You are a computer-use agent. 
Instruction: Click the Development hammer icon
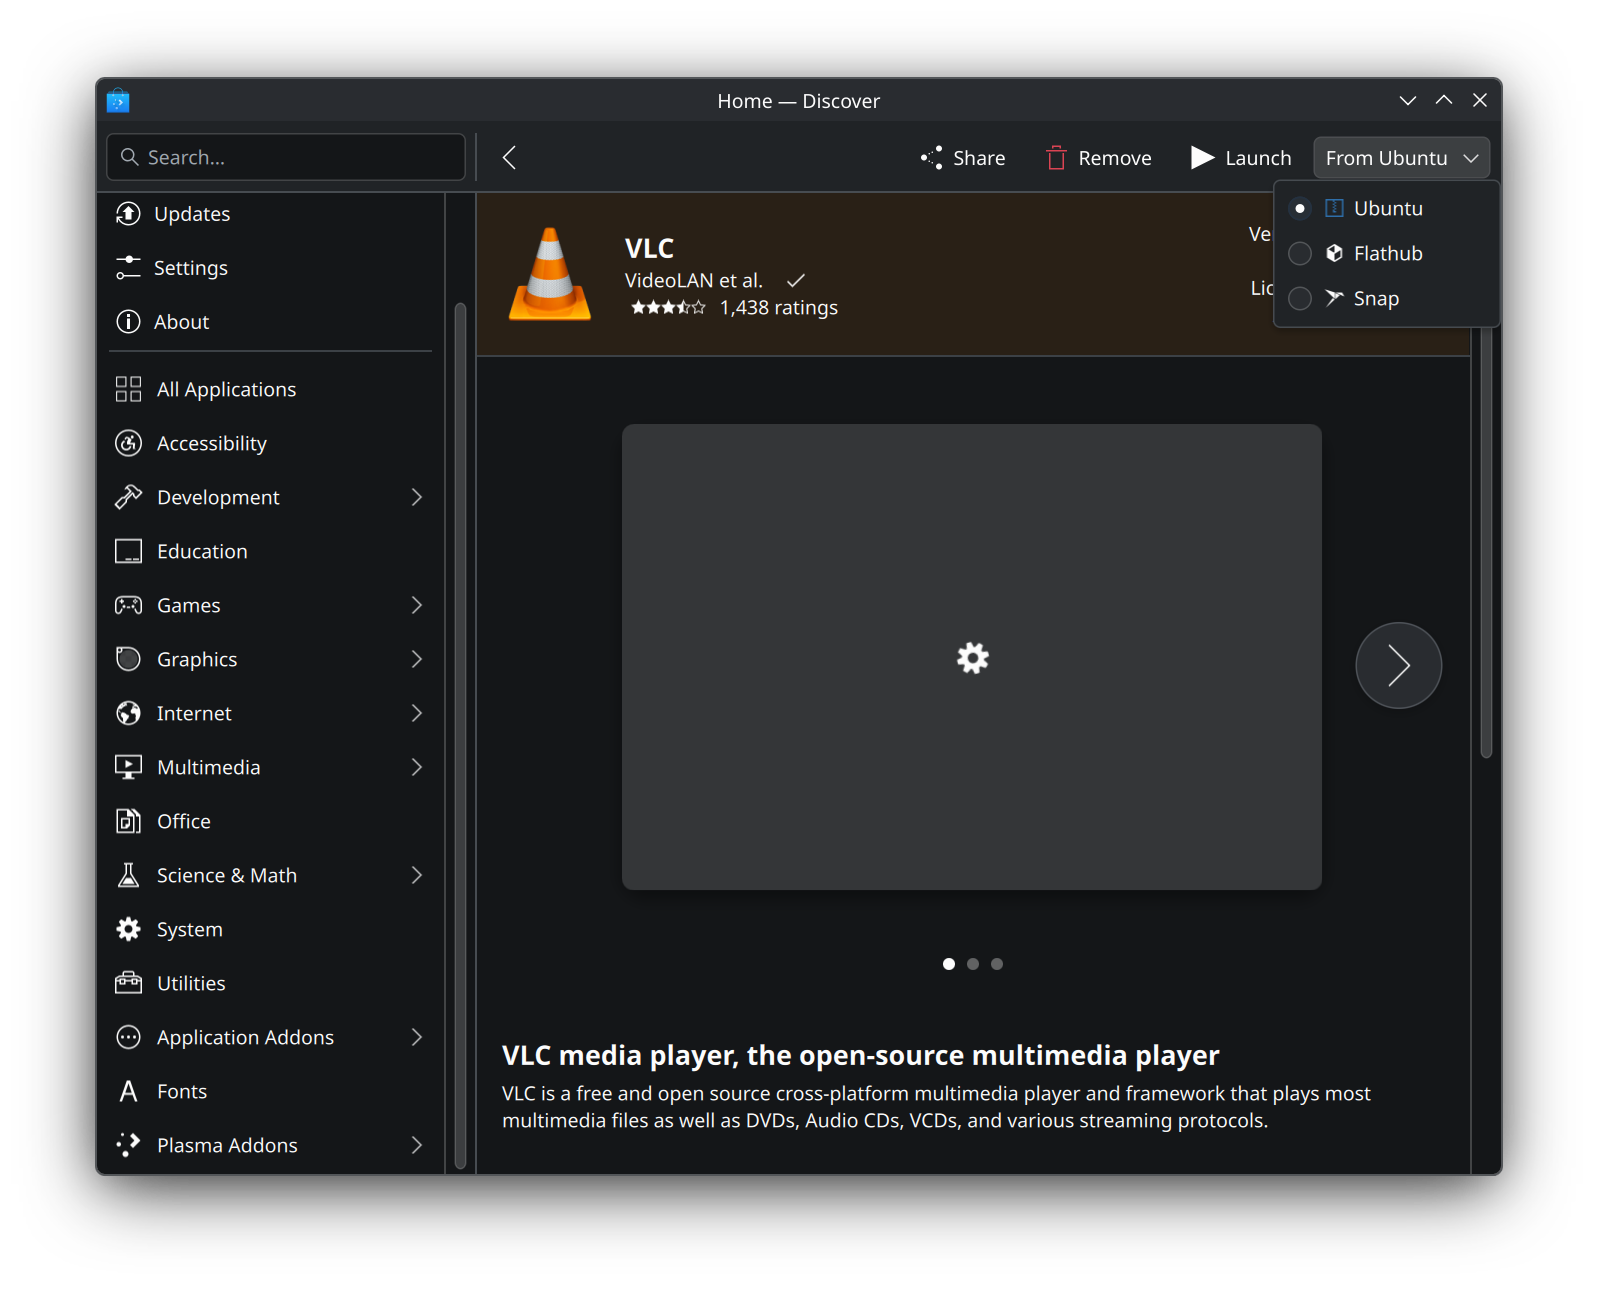(128, 497)
